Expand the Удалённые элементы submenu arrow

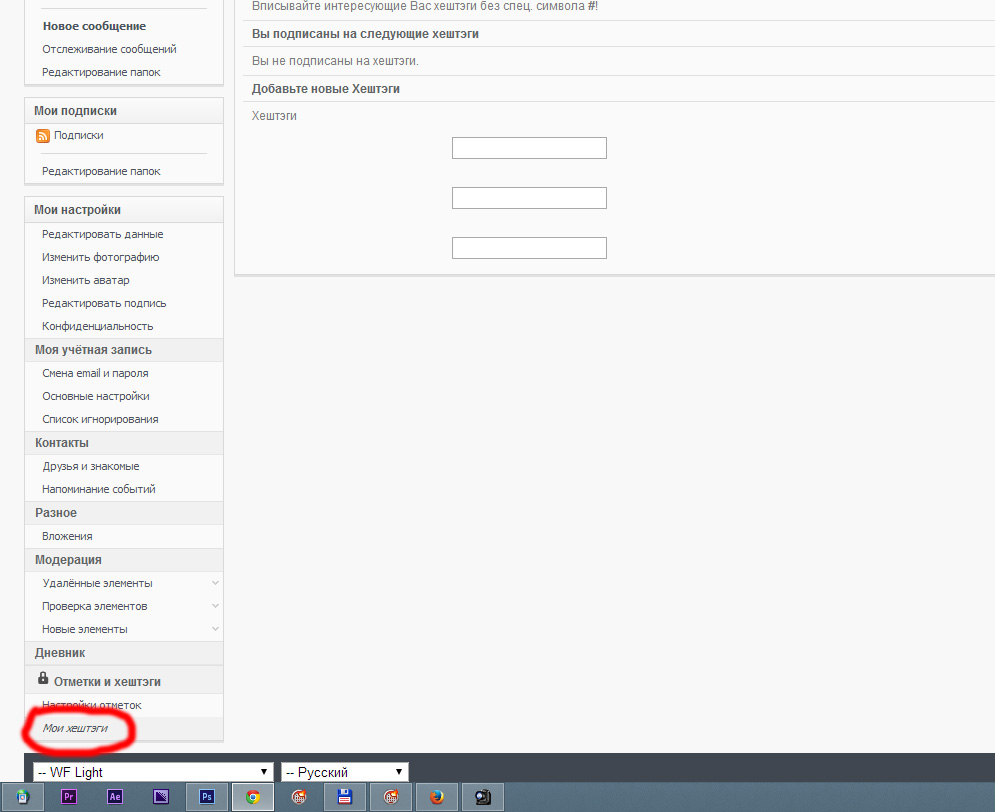215,583
